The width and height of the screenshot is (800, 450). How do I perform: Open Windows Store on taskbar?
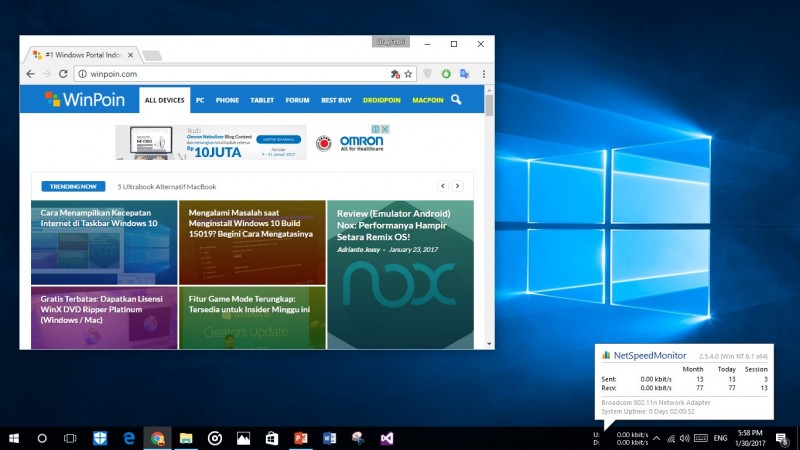tap(272, 438)
